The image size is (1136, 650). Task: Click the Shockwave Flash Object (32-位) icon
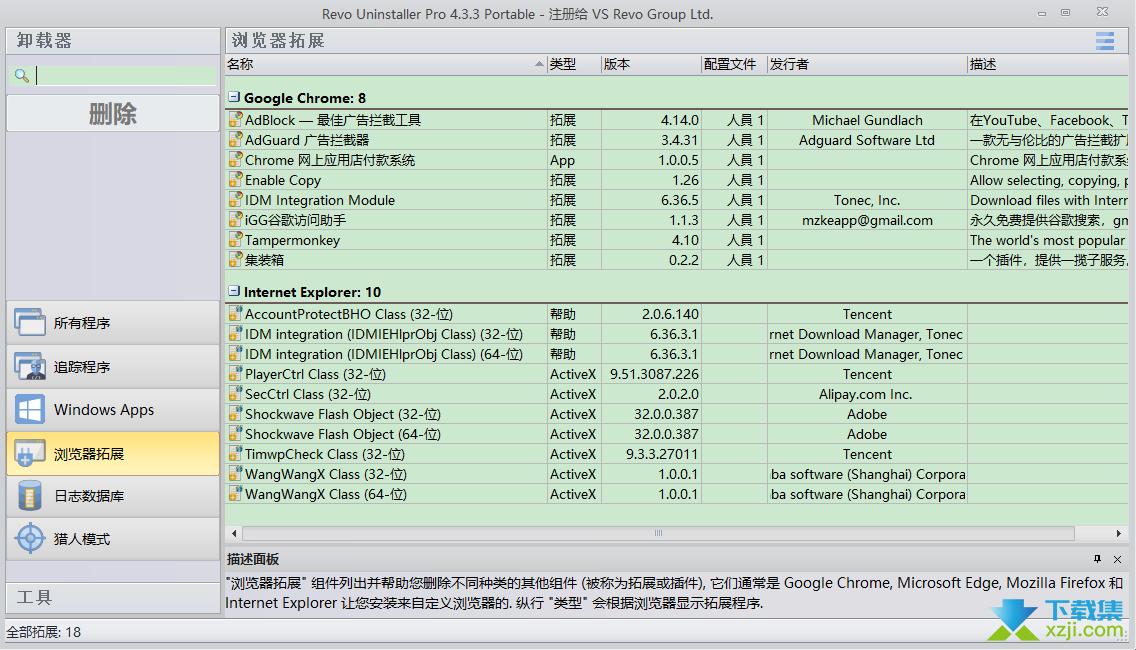(235, 414)
